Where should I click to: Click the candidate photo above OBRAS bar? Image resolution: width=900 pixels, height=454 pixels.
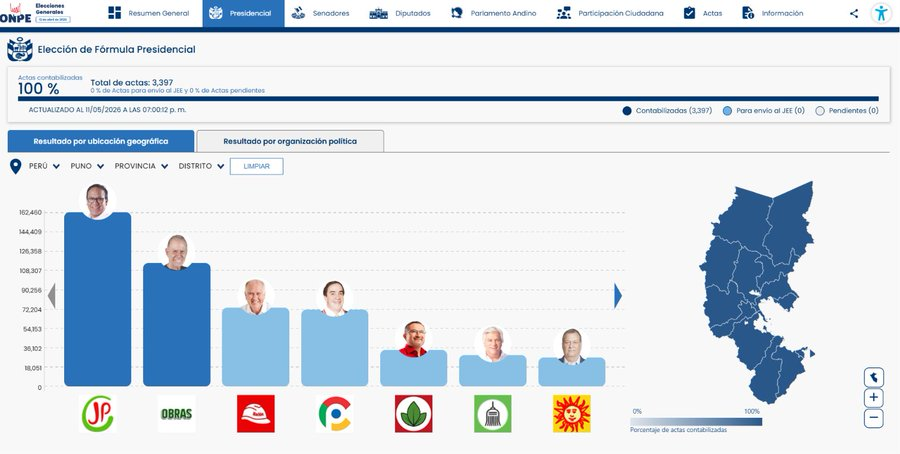coord(177,252)
